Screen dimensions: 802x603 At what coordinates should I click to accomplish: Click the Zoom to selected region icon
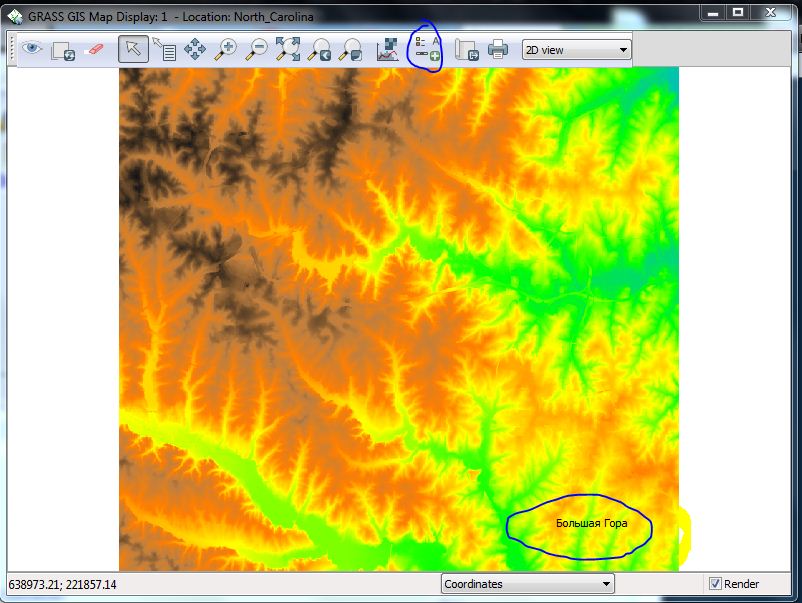pos(289,48)
